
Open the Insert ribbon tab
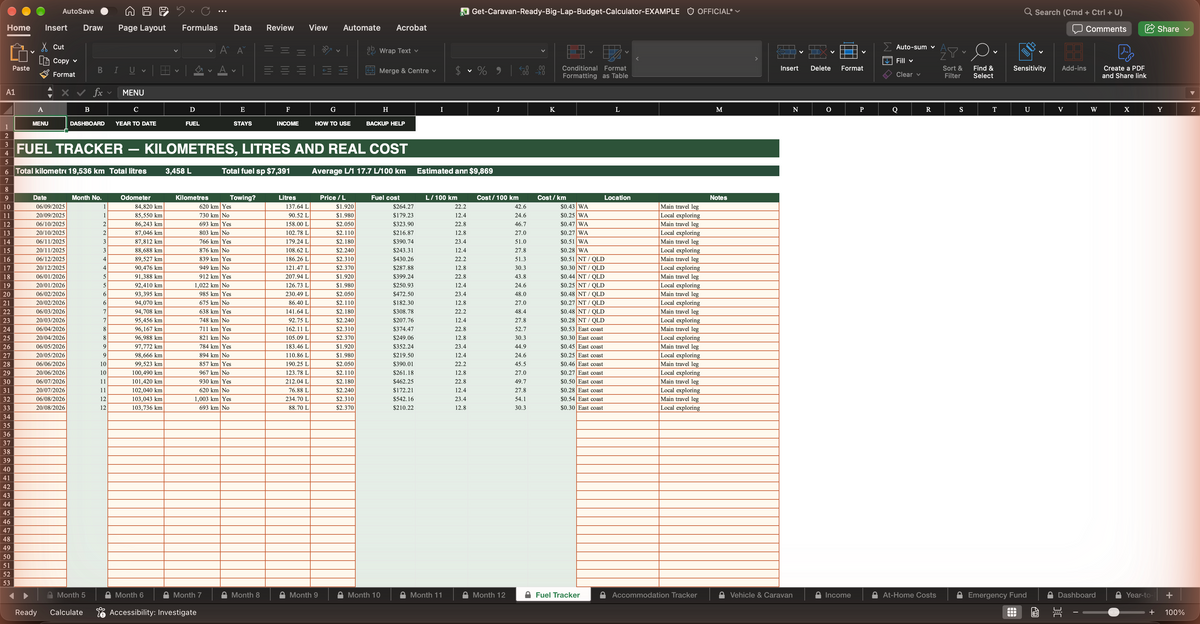(x=56, y=28)
